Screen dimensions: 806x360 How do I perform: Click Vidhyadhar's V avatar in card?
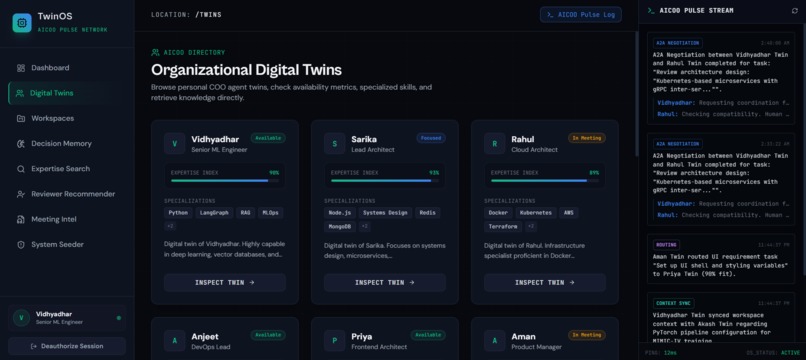pyautogui.click(x=174, y=143)
